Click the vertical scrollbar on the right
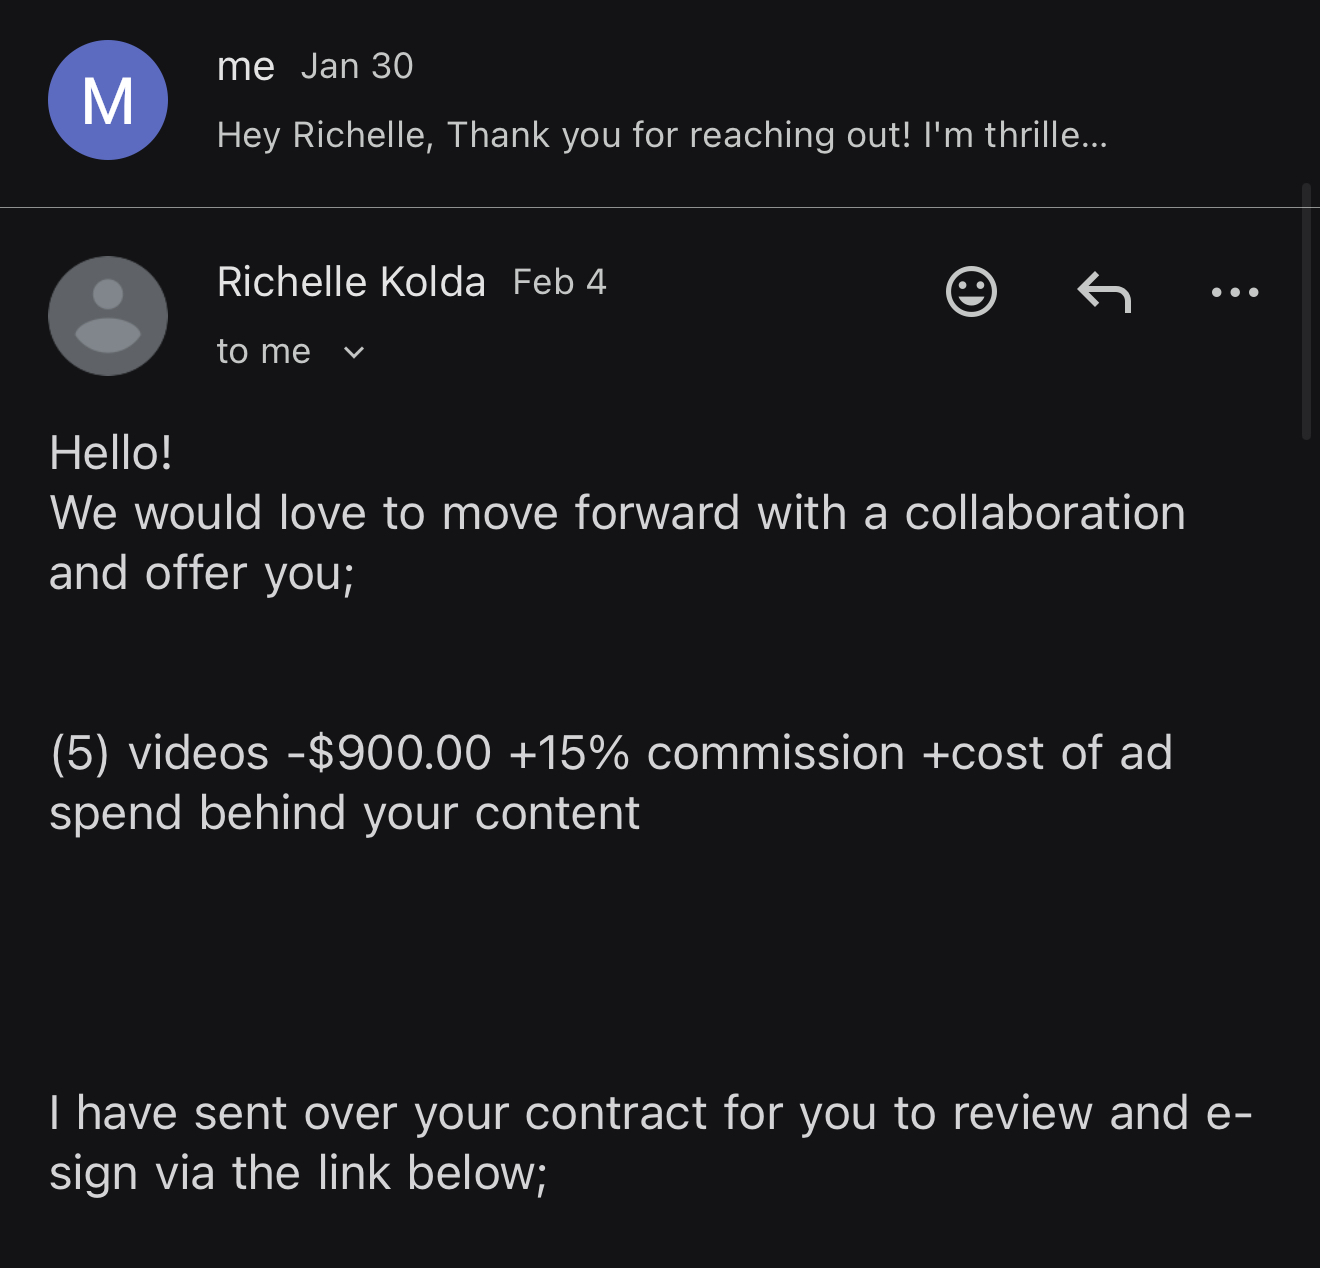Screen dimensions: 1320x1268 [1306, 310]
